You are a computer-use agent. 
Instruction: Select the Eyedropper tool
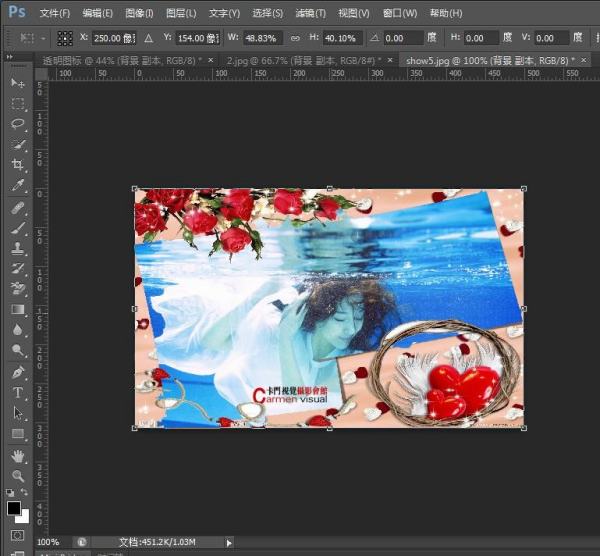click(x=17, y=186)
